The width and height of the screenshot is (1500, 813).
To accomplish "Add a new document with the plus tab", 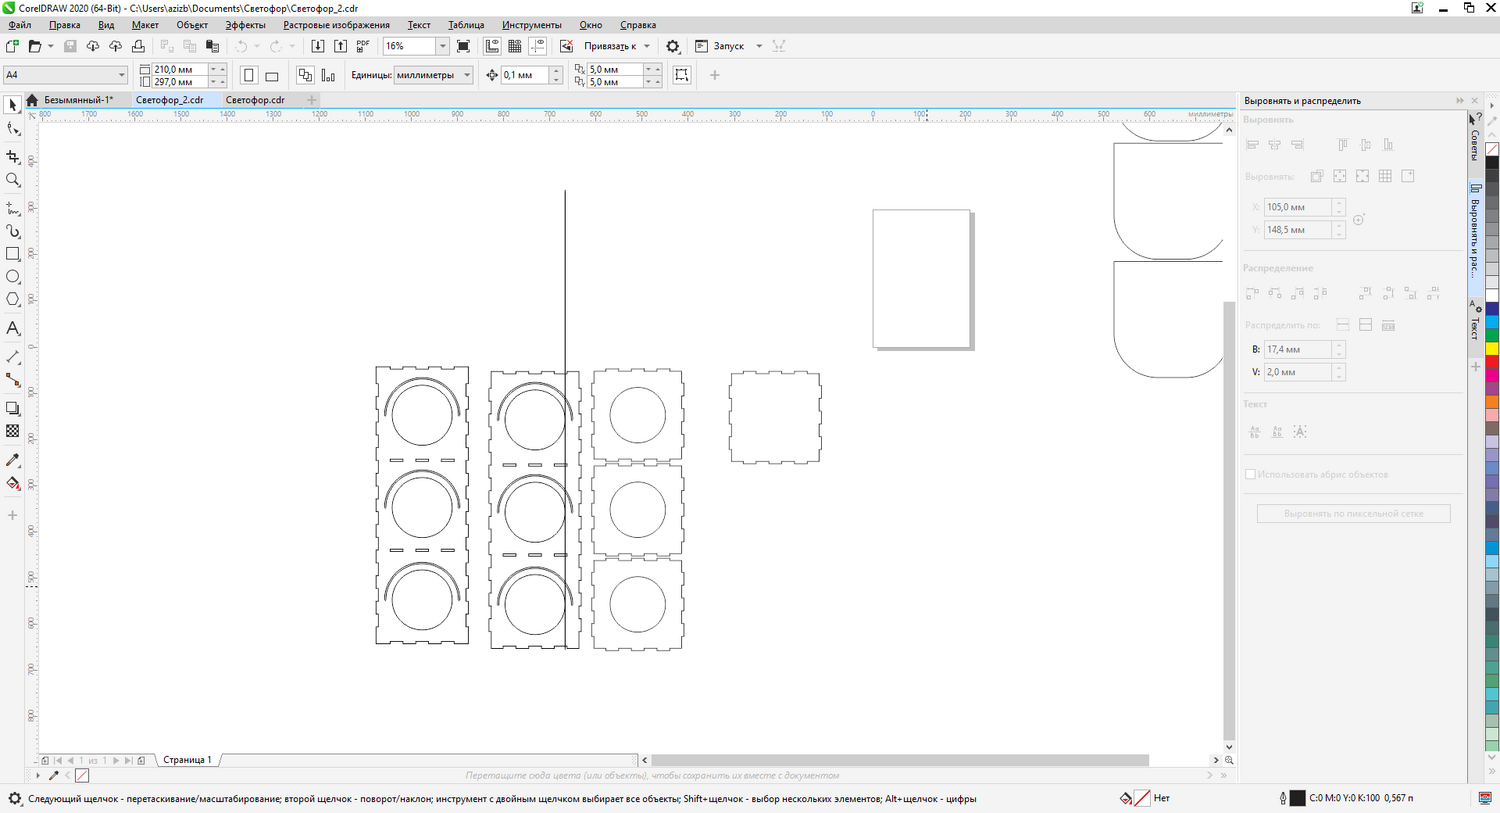I will click(x=312, y=100).
